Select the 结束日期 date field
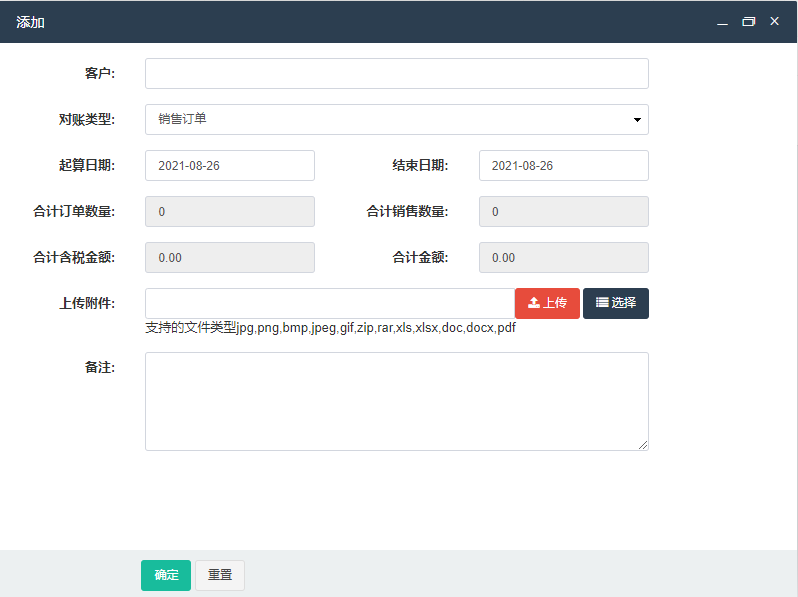Screen dimensions: 798x597 [x=563, y=165]
